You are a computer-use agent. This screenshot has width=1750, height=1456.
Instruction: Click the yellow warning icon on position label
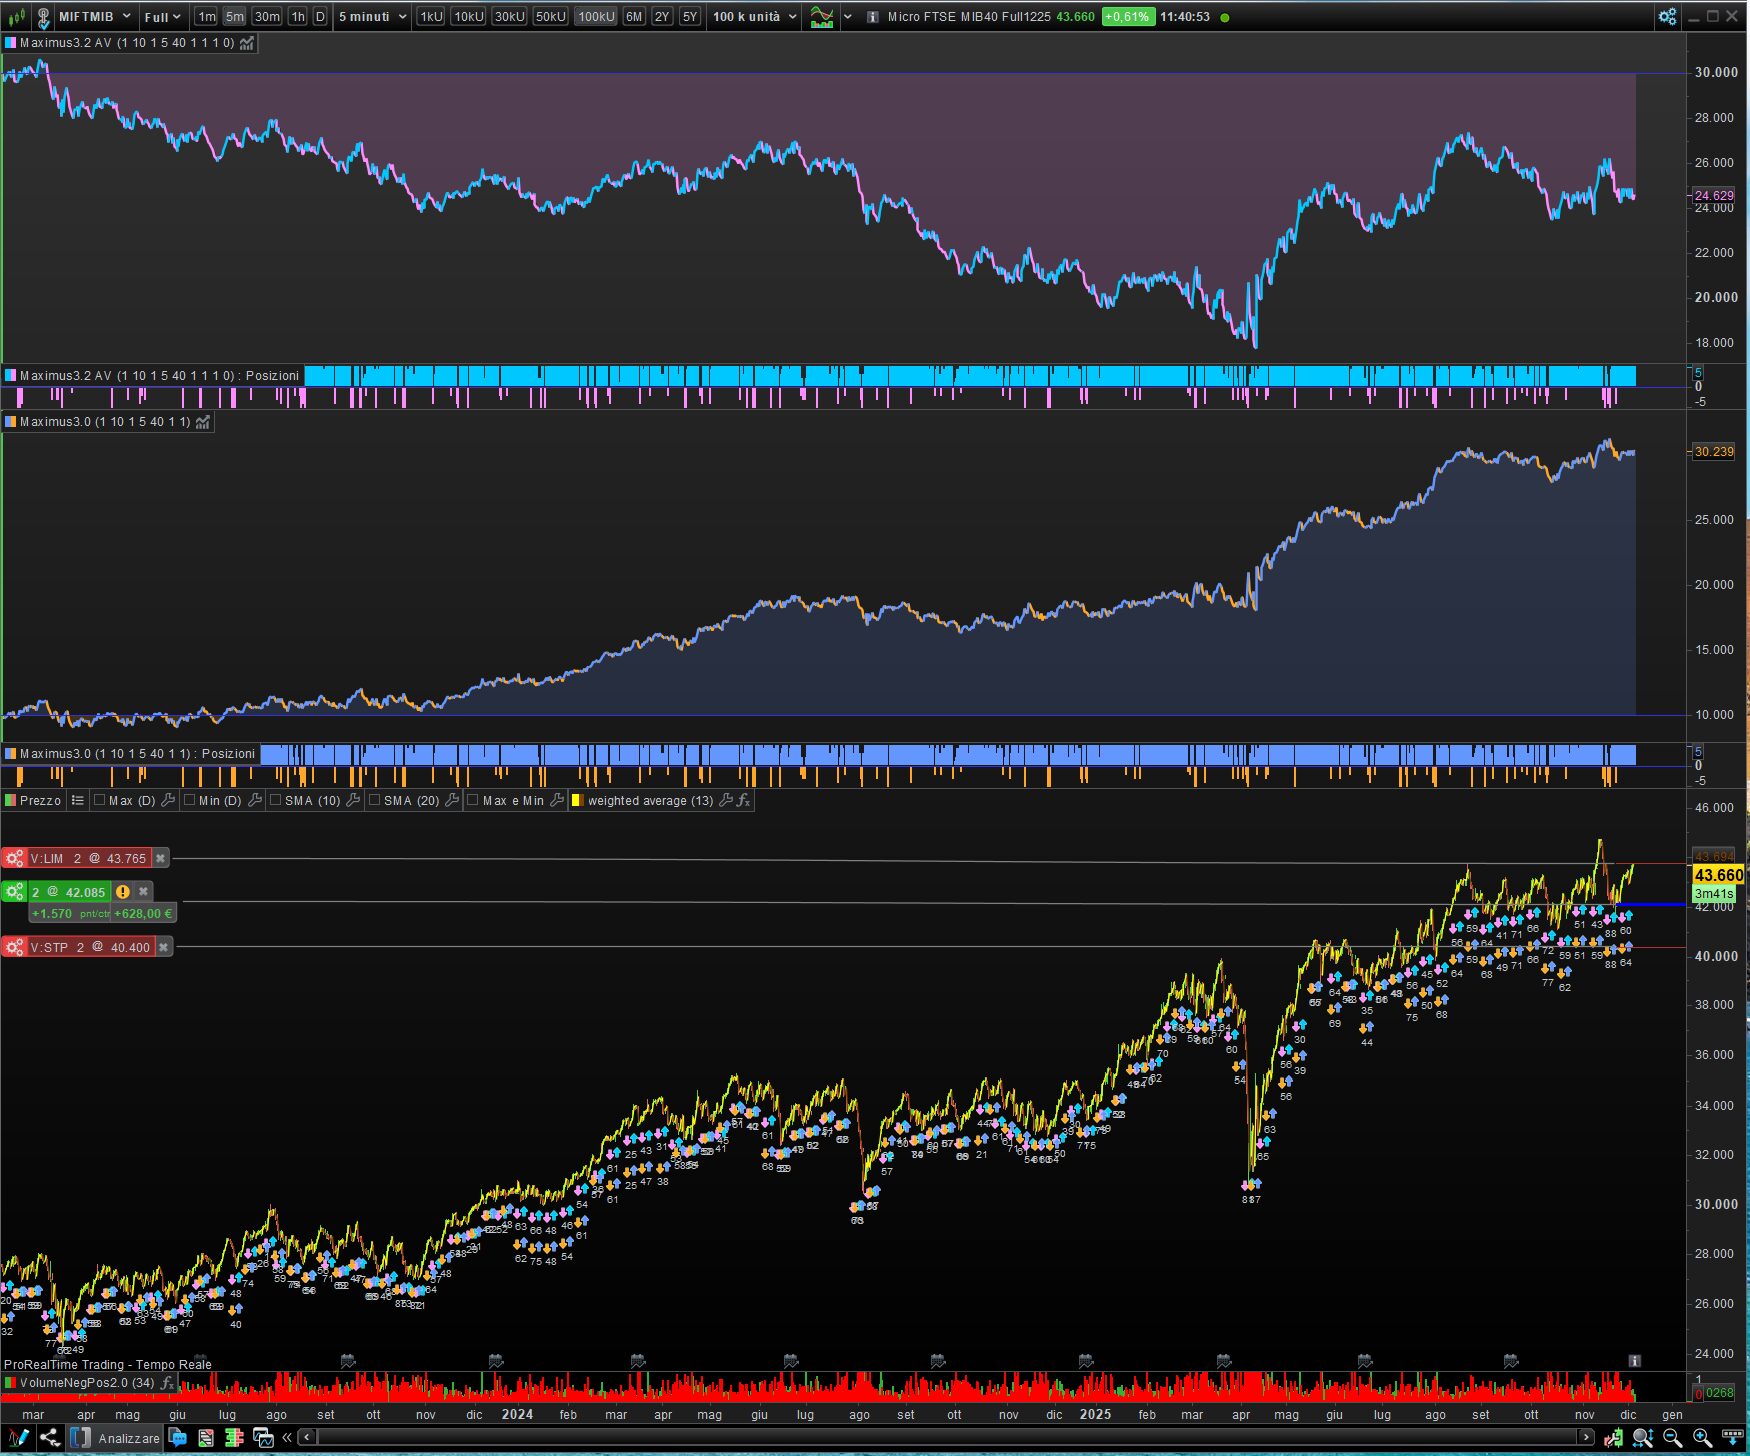tap(123, 891)
